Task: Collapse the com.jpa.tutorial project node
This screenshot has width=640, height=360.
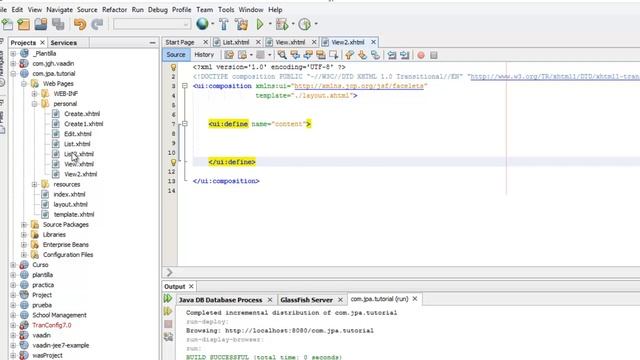Action: 13,73
